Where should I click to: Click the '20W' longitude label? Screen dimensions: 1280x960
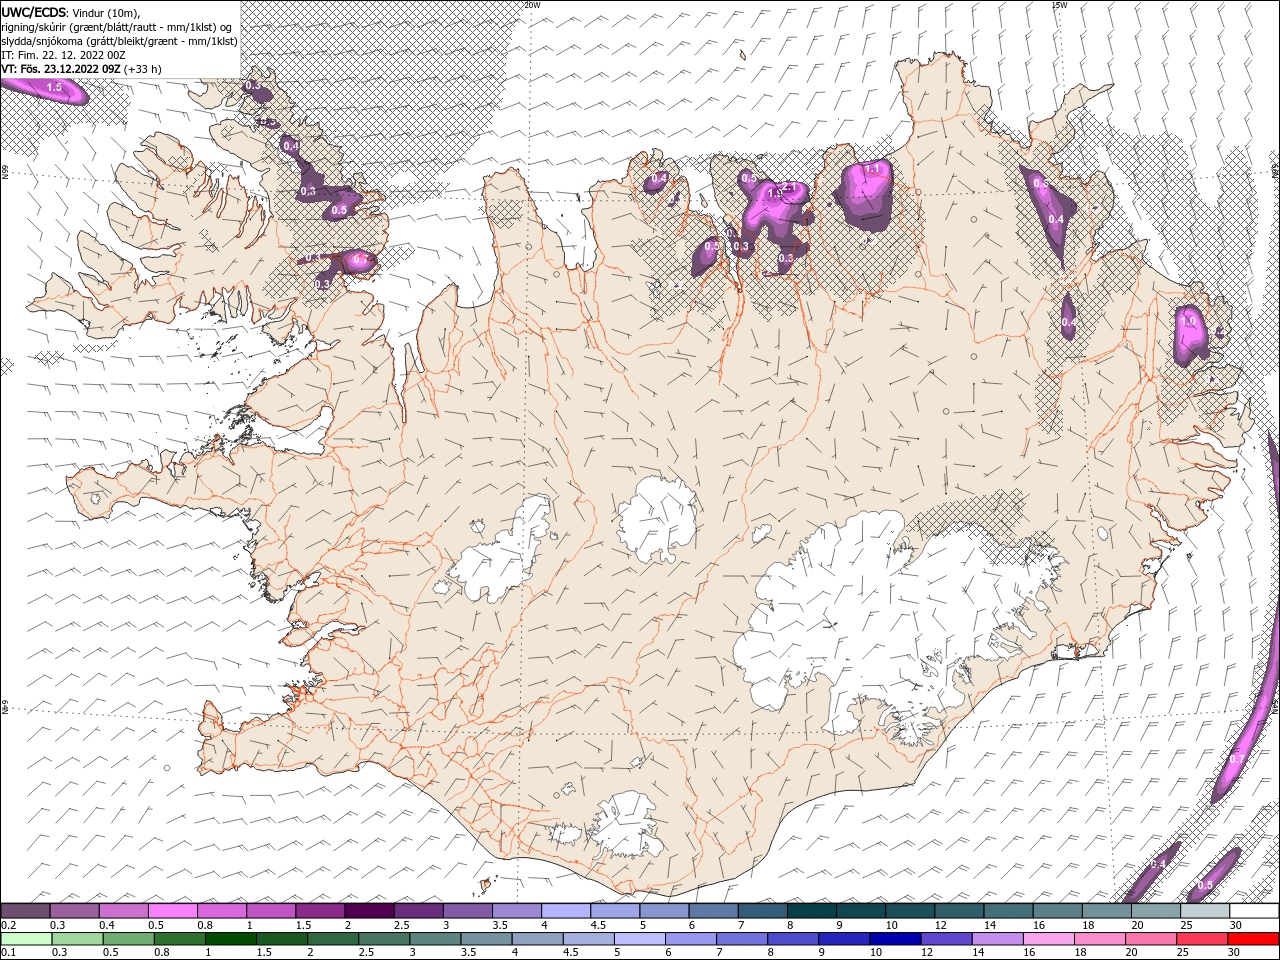pos(532,5)
